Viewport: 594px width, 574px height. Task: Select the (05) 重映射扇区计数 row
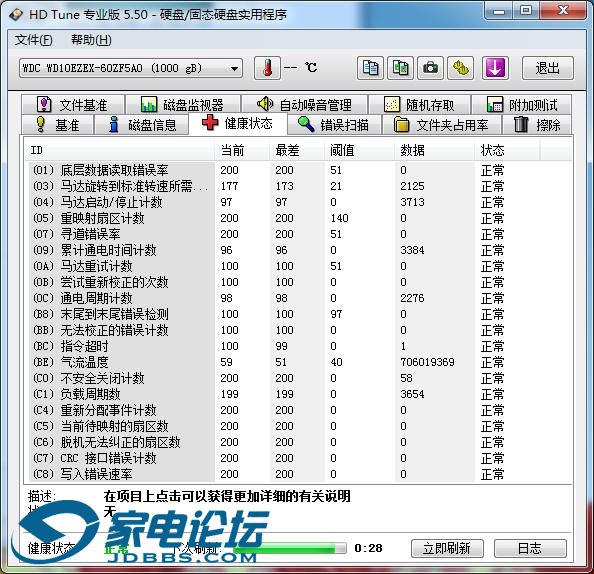tap(297, 218)
